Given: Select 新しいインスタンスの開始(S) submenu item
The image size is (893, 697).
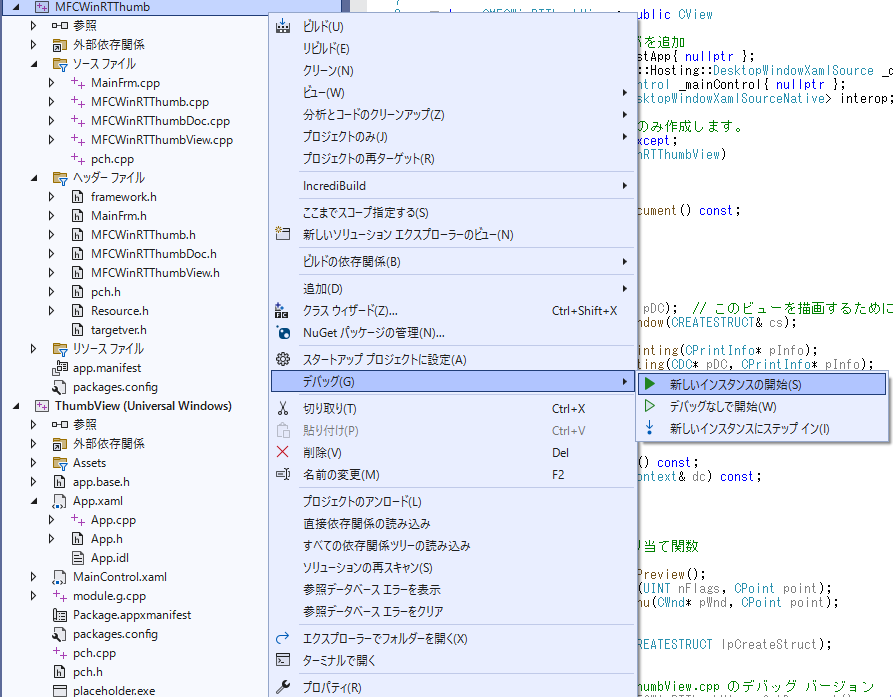Looking at the screenshot, I should tap(762, 384).
